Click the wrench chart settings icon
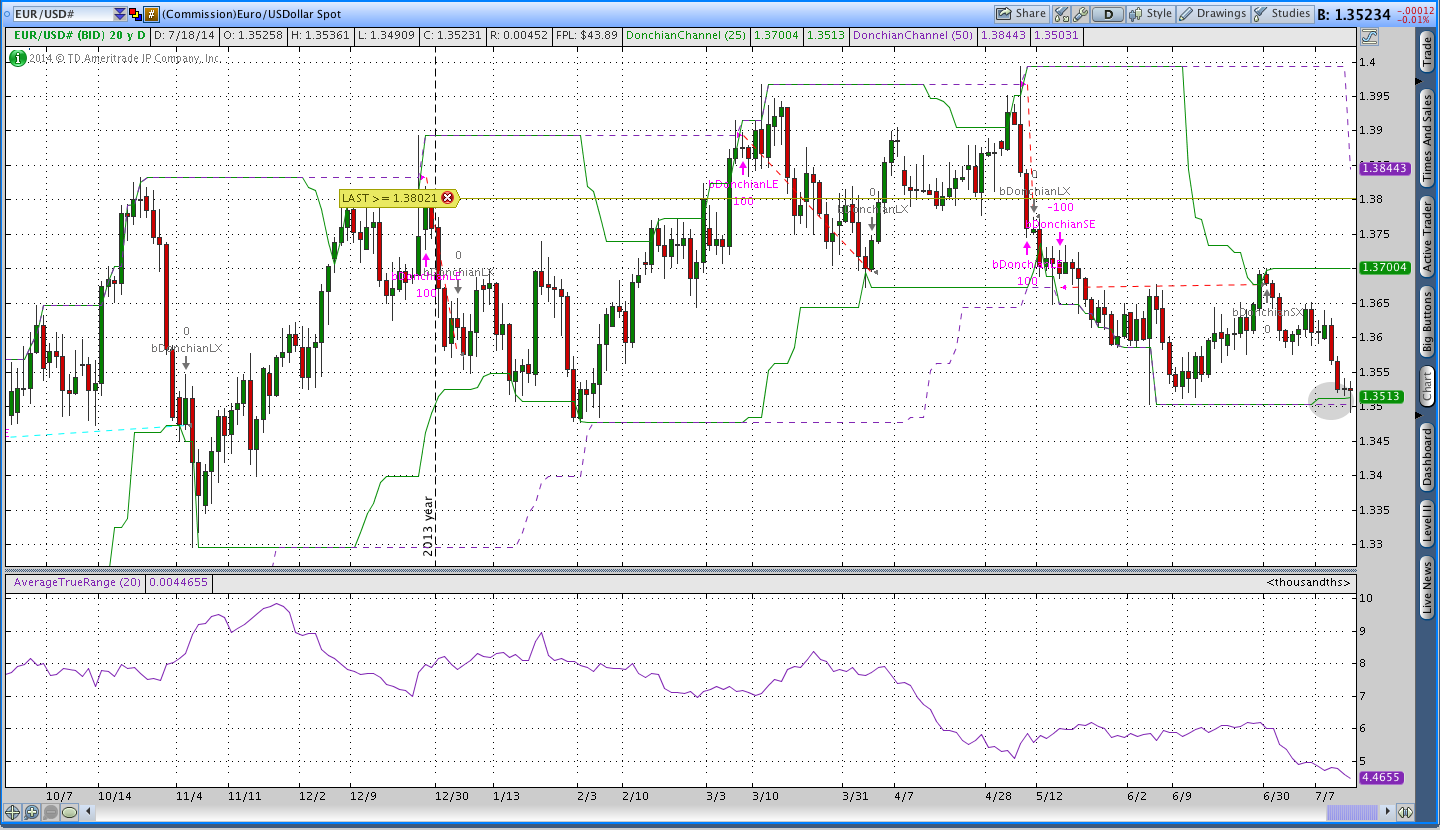 [x=1079, y=14]
